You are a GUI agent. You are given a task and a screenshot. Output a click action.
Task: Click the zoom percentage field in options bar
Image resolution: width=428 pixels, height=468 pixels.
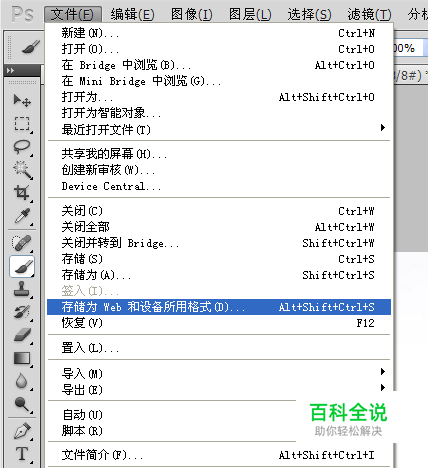click(x=407, y=48)
